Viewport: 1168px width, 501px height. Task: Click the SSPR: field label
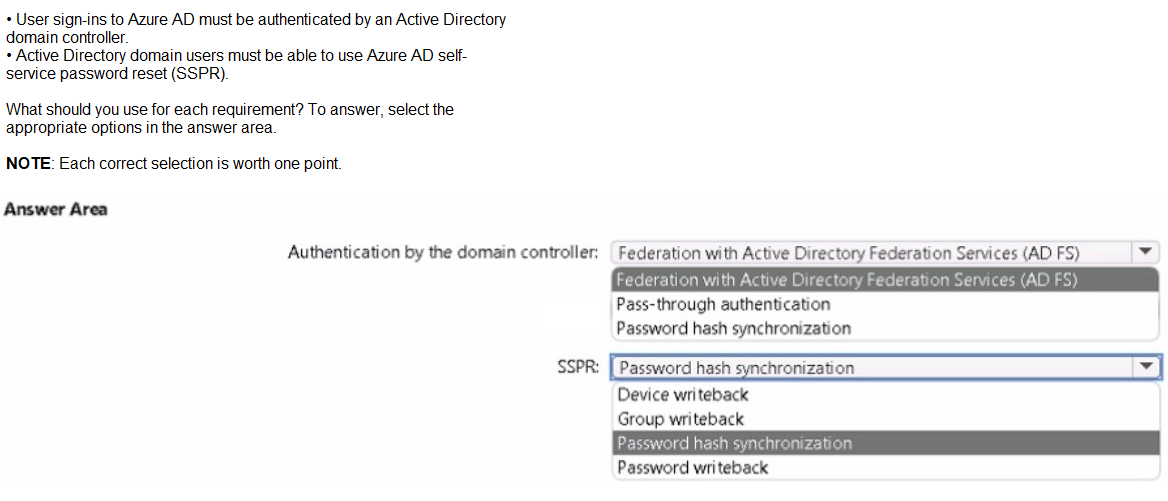[x=577, y=367]
